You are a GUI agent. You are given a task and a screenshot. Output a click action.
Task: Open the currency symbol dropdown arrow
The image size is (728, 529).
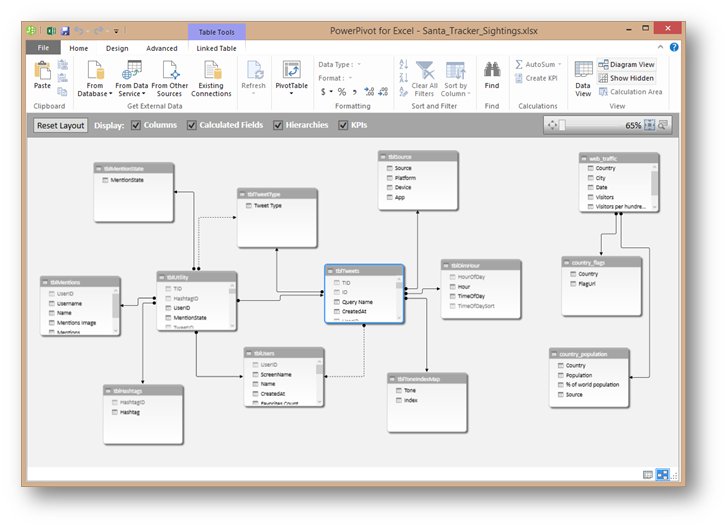(x=332, y=92)
